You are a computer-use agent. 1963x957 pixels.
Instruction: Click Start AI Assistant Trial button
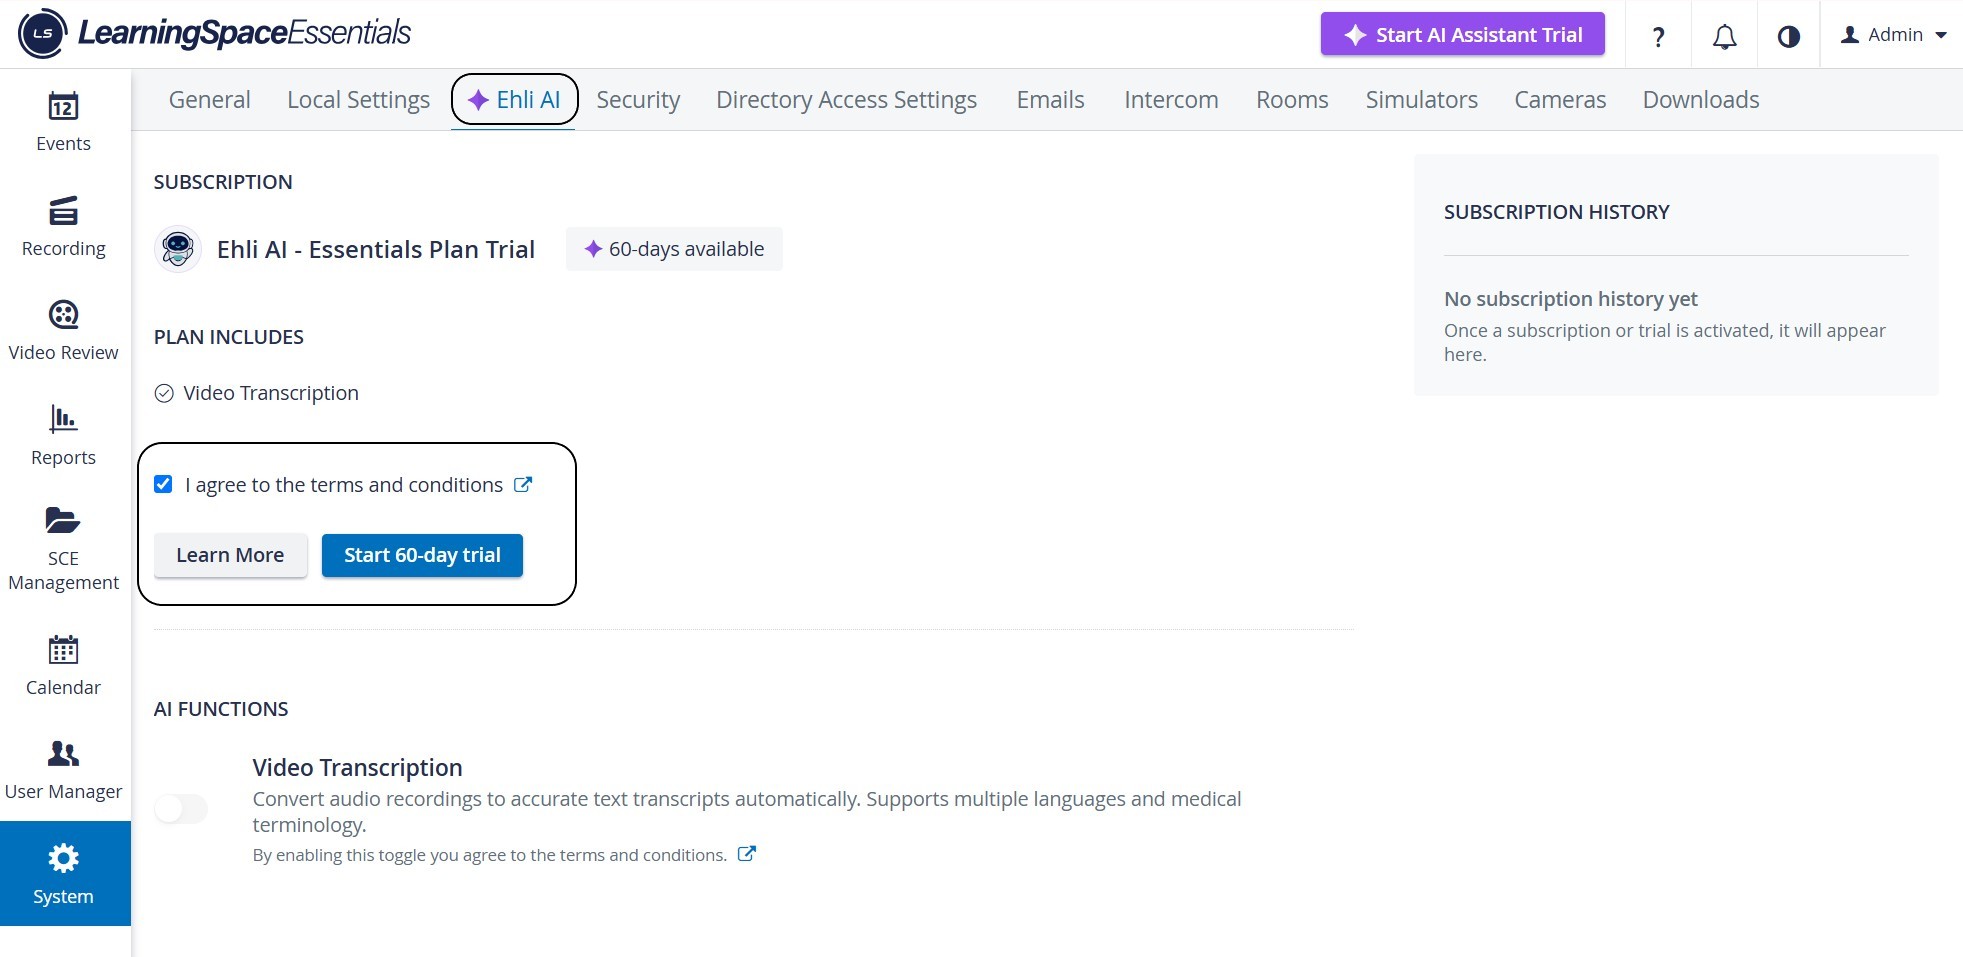[1462, 35]
